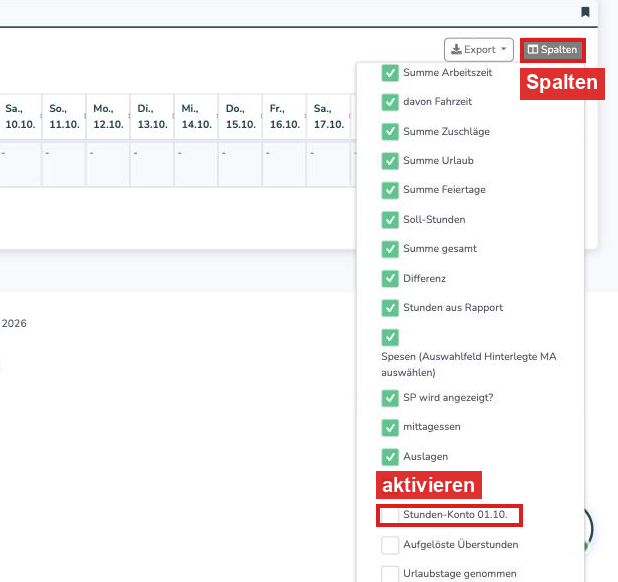Screen dimensions: 618x582
Task: Toggle the Spesen Auswahlfeld checkbox
Action: [x=390, y=337]
